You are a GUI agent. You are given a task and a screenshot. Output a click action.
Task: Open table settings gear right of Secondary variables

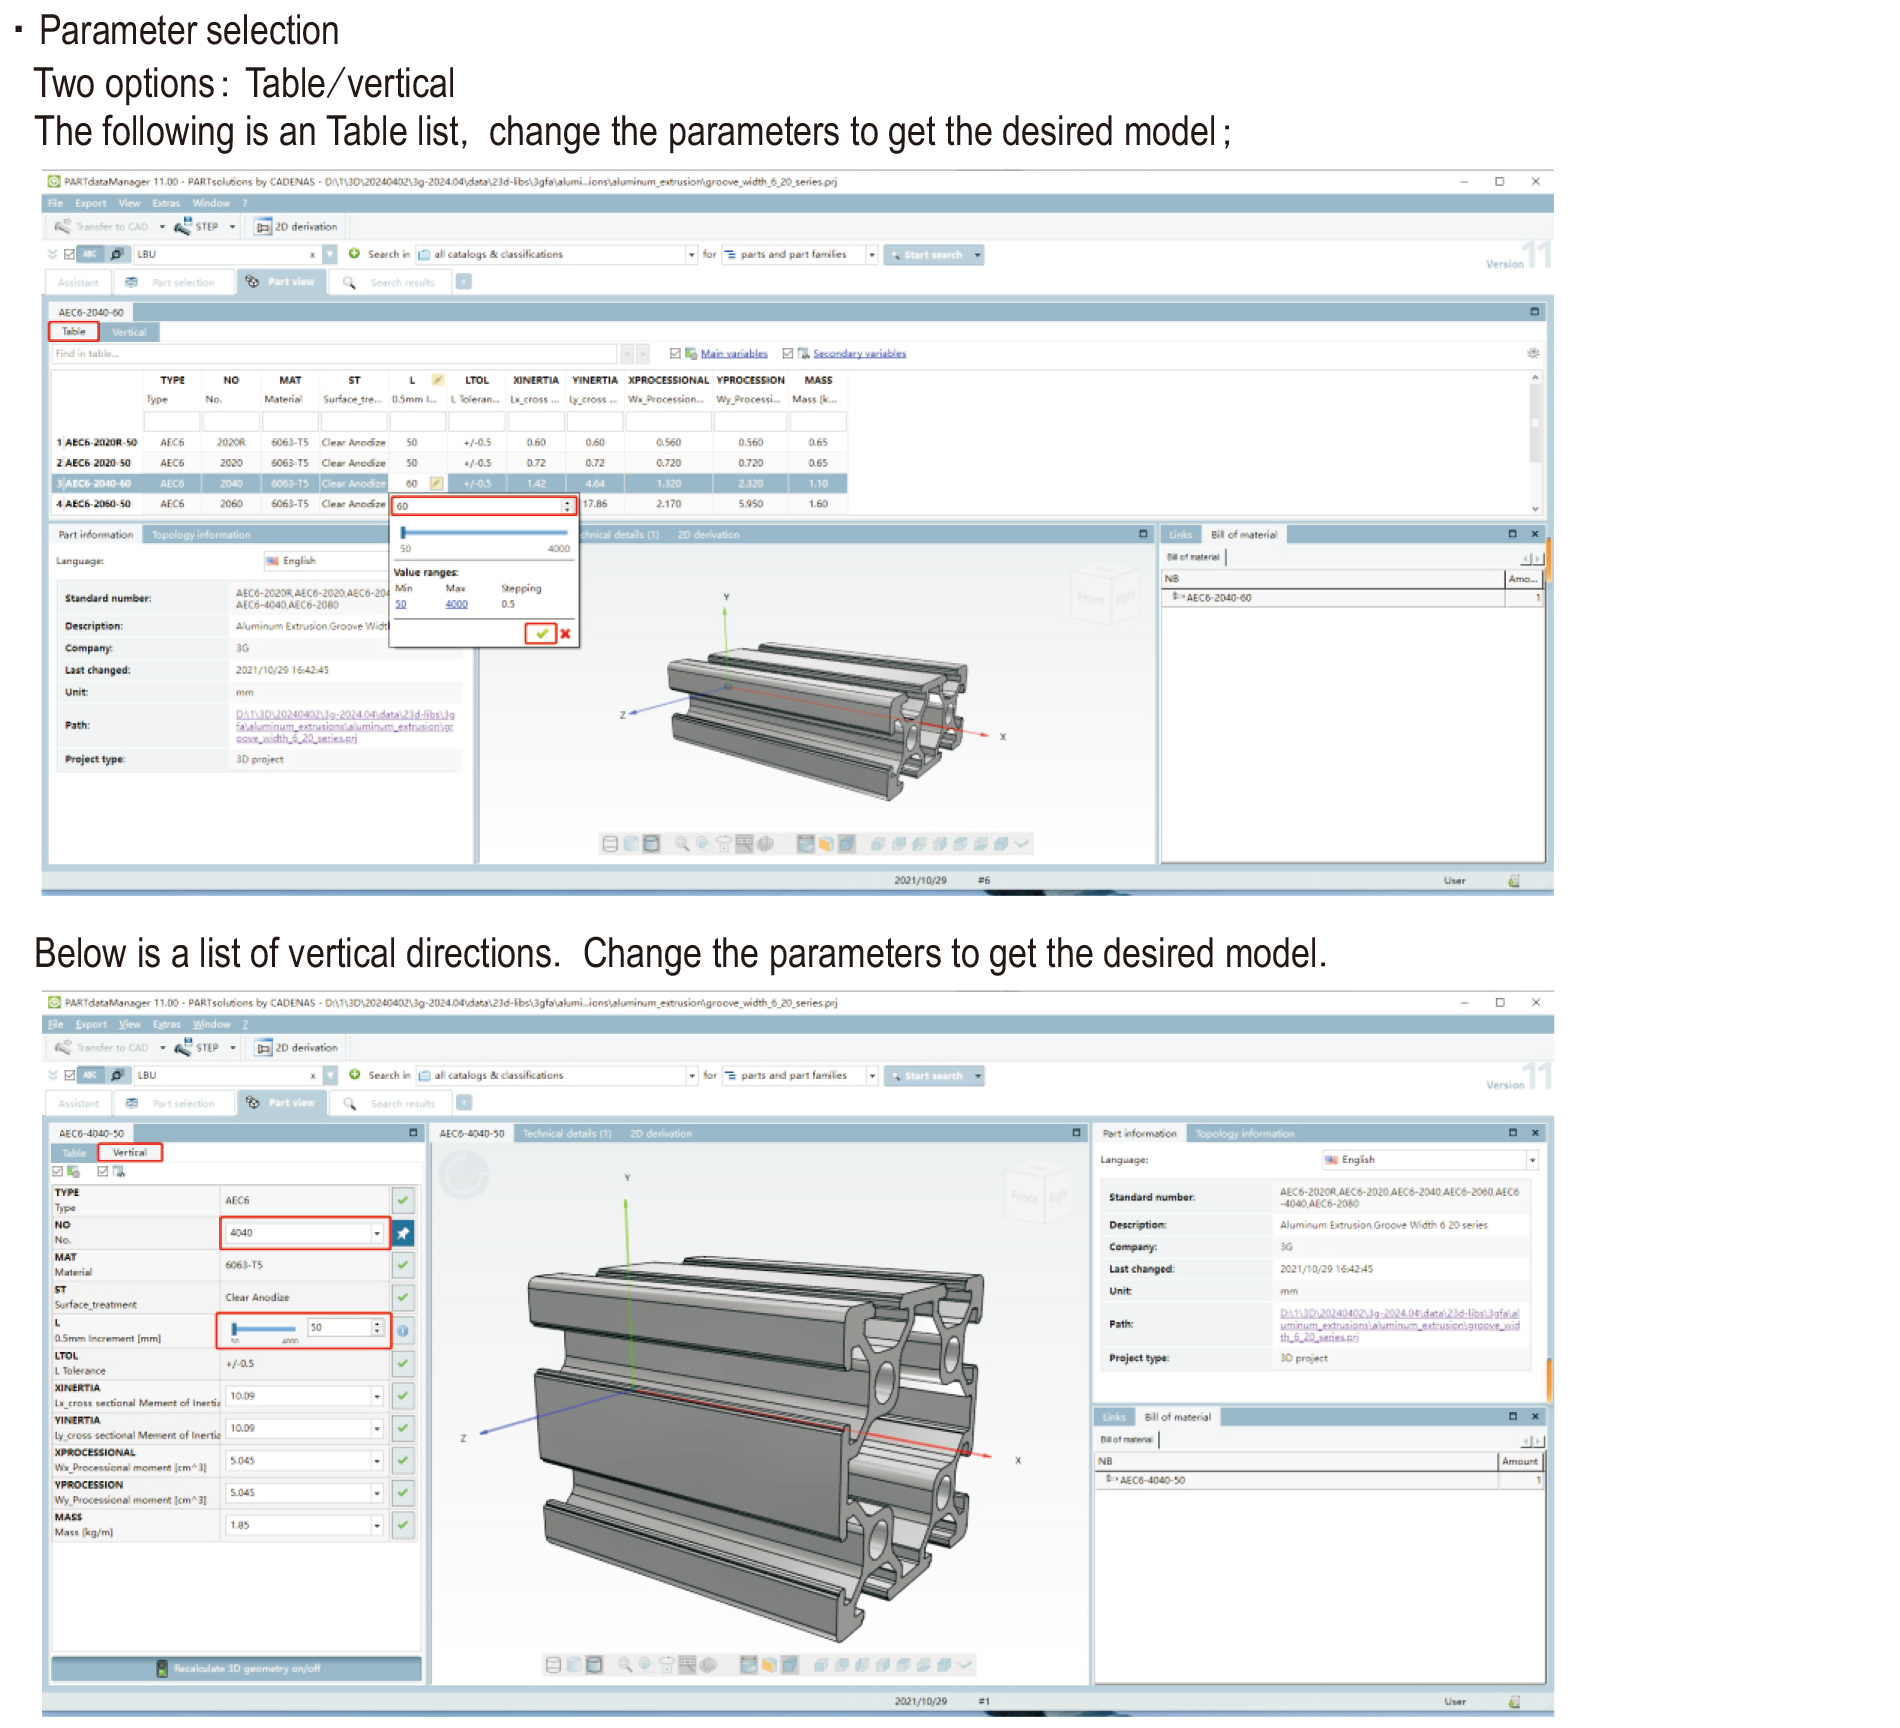pyautogui.click(x=1533, y=353)
